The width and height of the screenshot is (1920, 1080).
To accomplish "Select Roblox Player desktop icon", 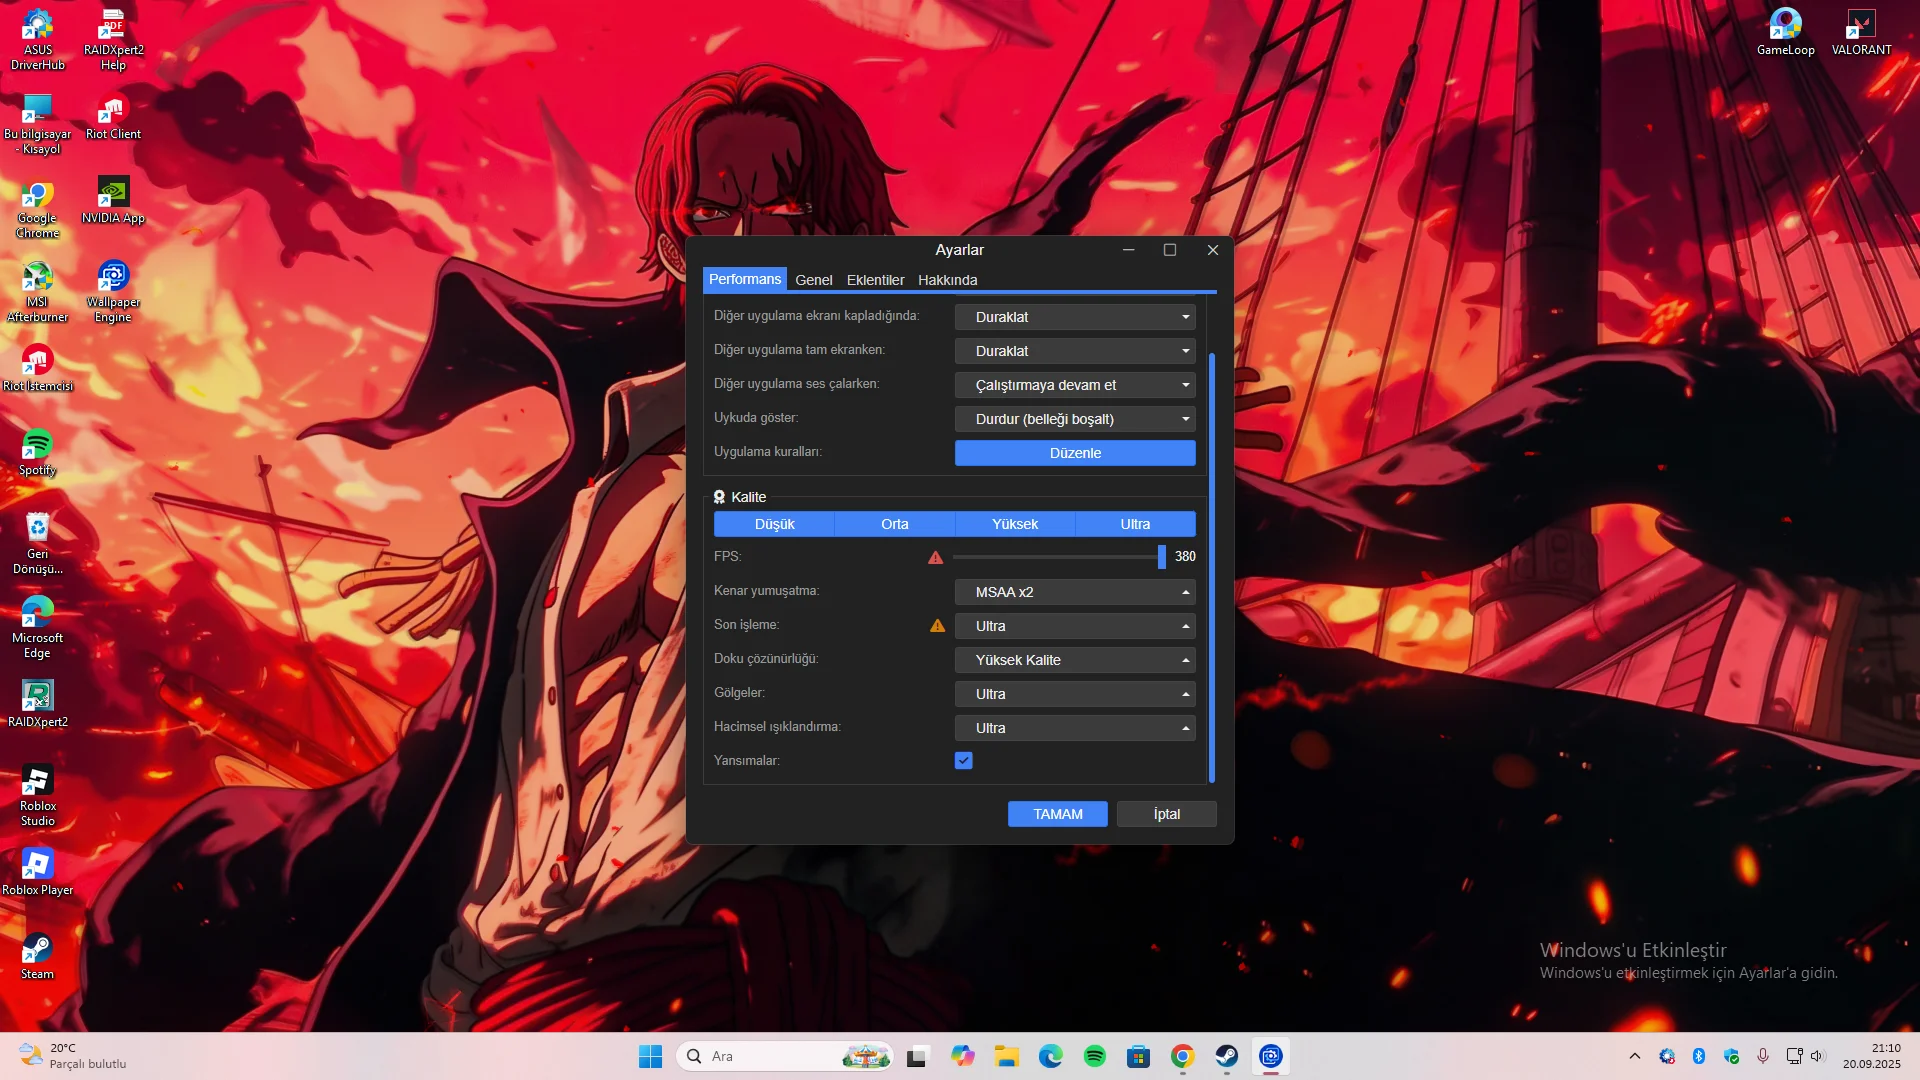I will click(38, 872).
